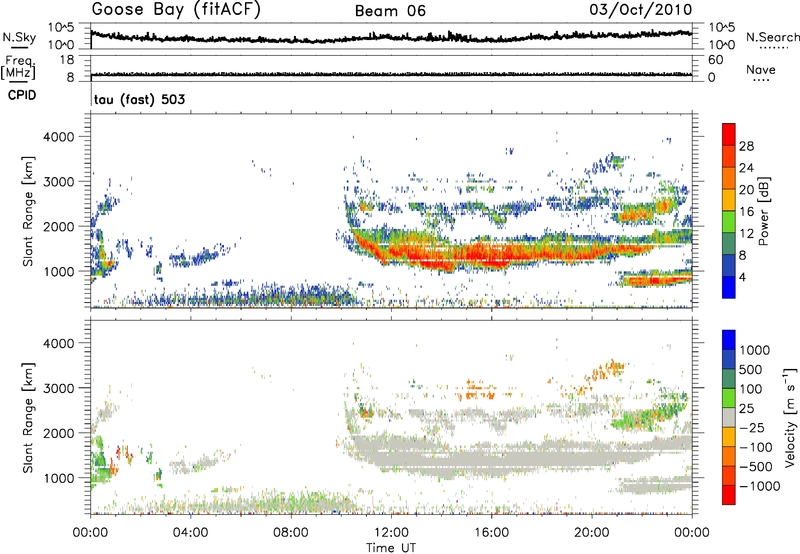The image size is (800, 554).
Task: Click the "N.Sky" legend label
Action: pos(19,37)
